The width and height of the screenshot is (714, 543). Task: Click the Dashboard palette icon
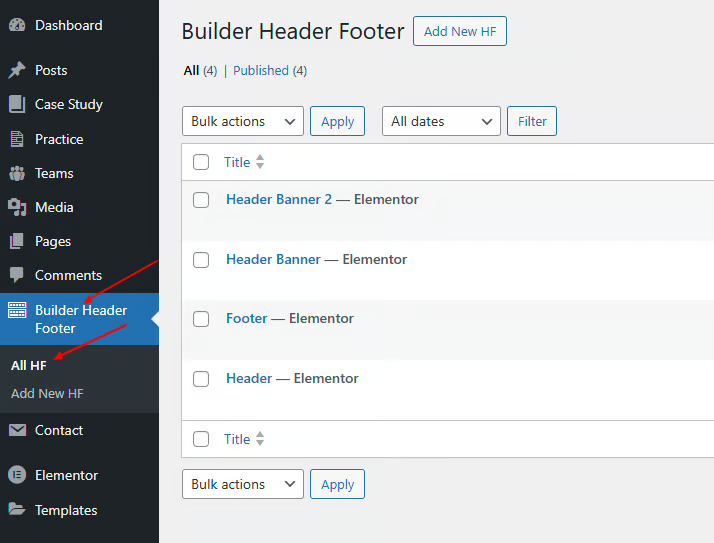17,25
